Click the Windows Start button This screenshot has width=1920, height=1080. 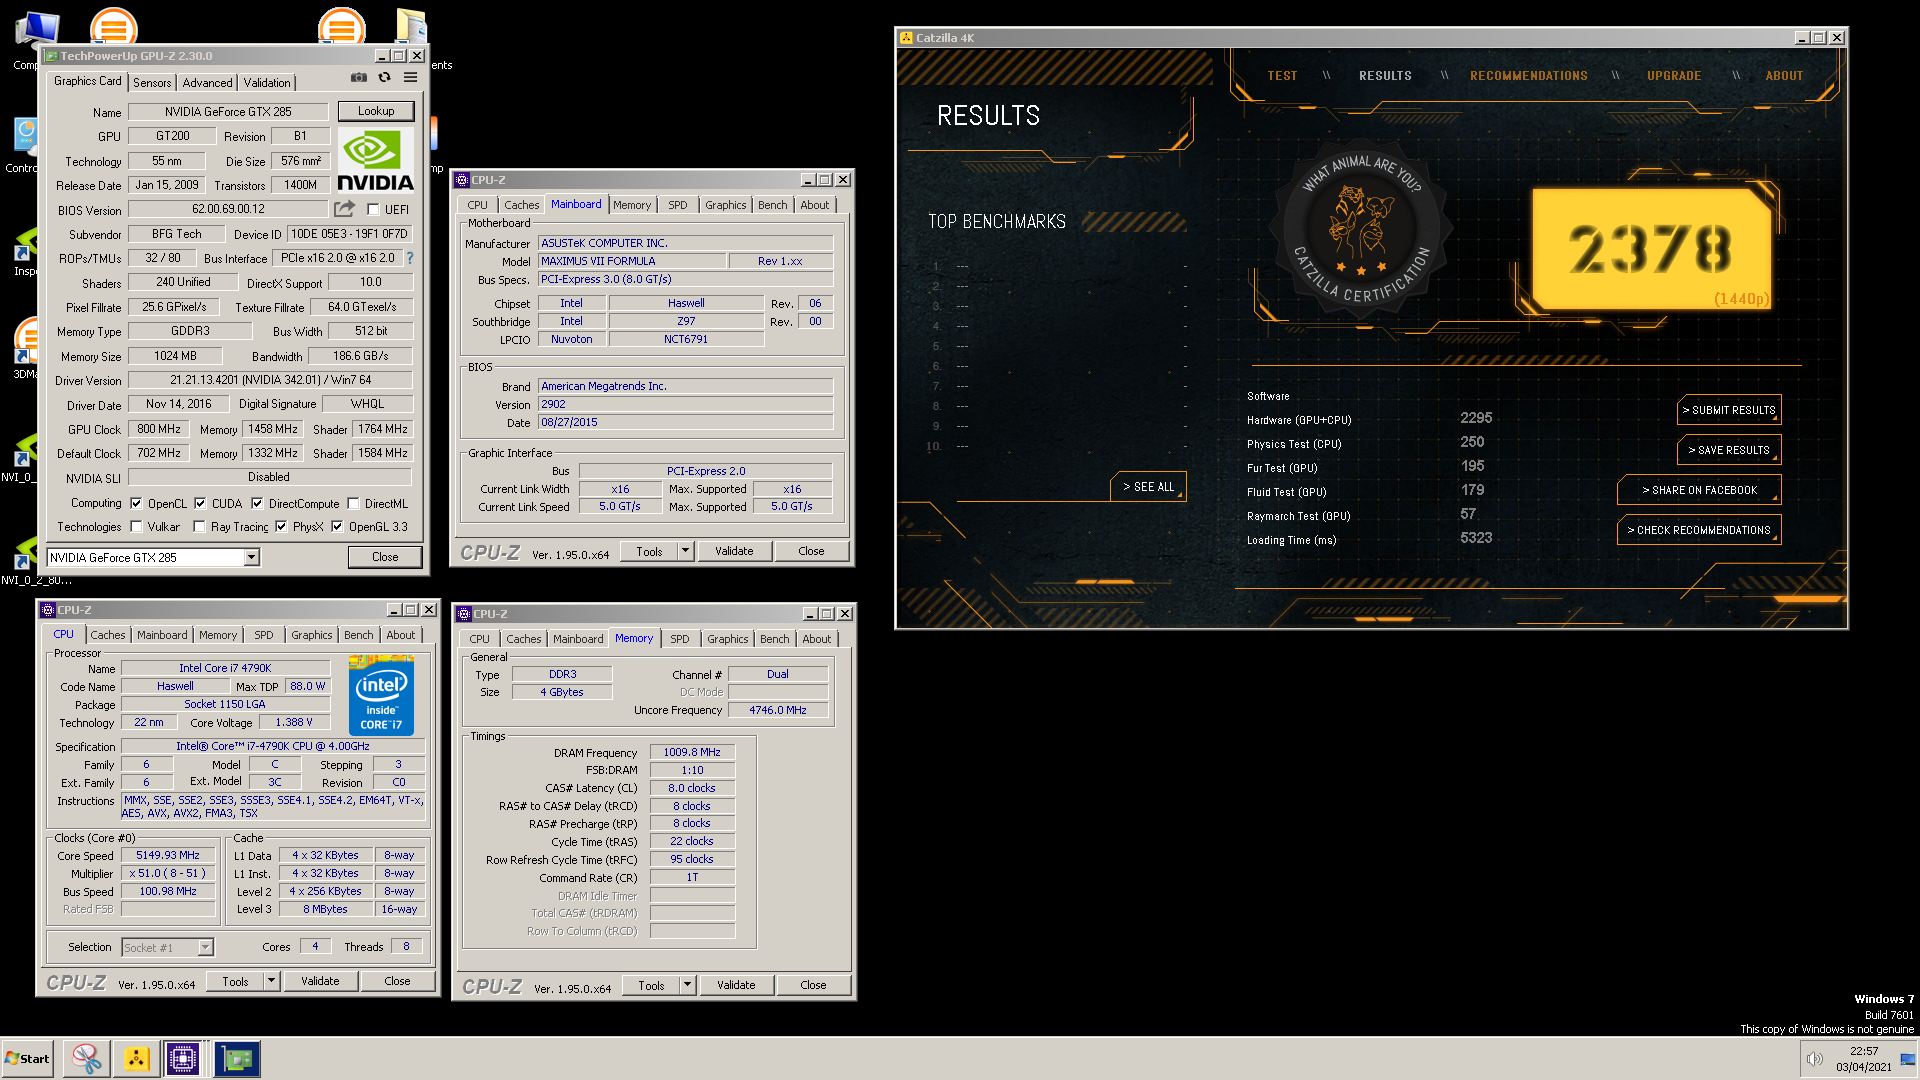click(x=27, y=1059)
